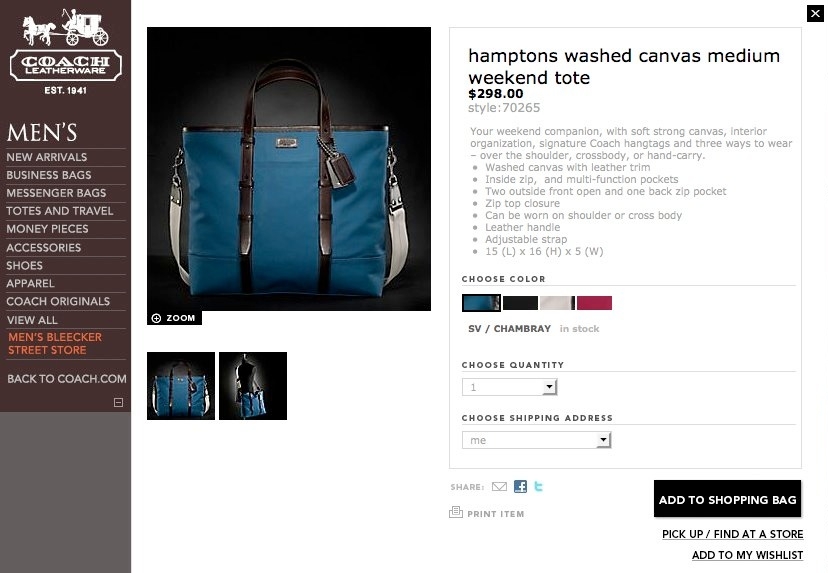Image resolution: width=828 pixels, height=573 pixels.
Task: Click the Coach Leatherware logo
Action: click(x=65, y=52)
